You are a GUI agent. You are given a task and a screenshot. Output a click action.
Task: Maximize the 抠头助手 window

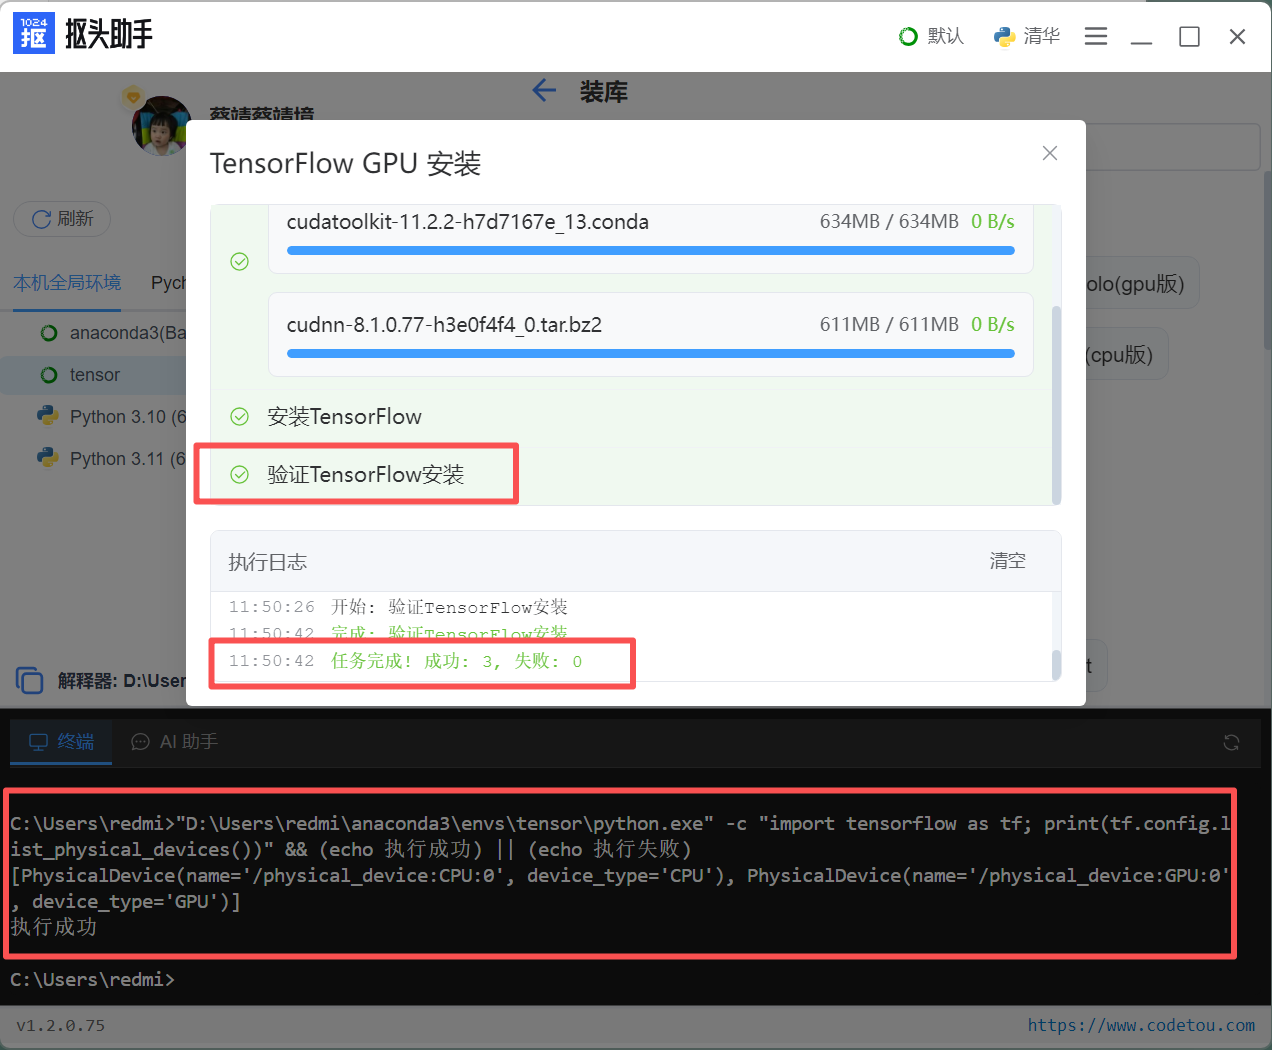[1189, 36]
